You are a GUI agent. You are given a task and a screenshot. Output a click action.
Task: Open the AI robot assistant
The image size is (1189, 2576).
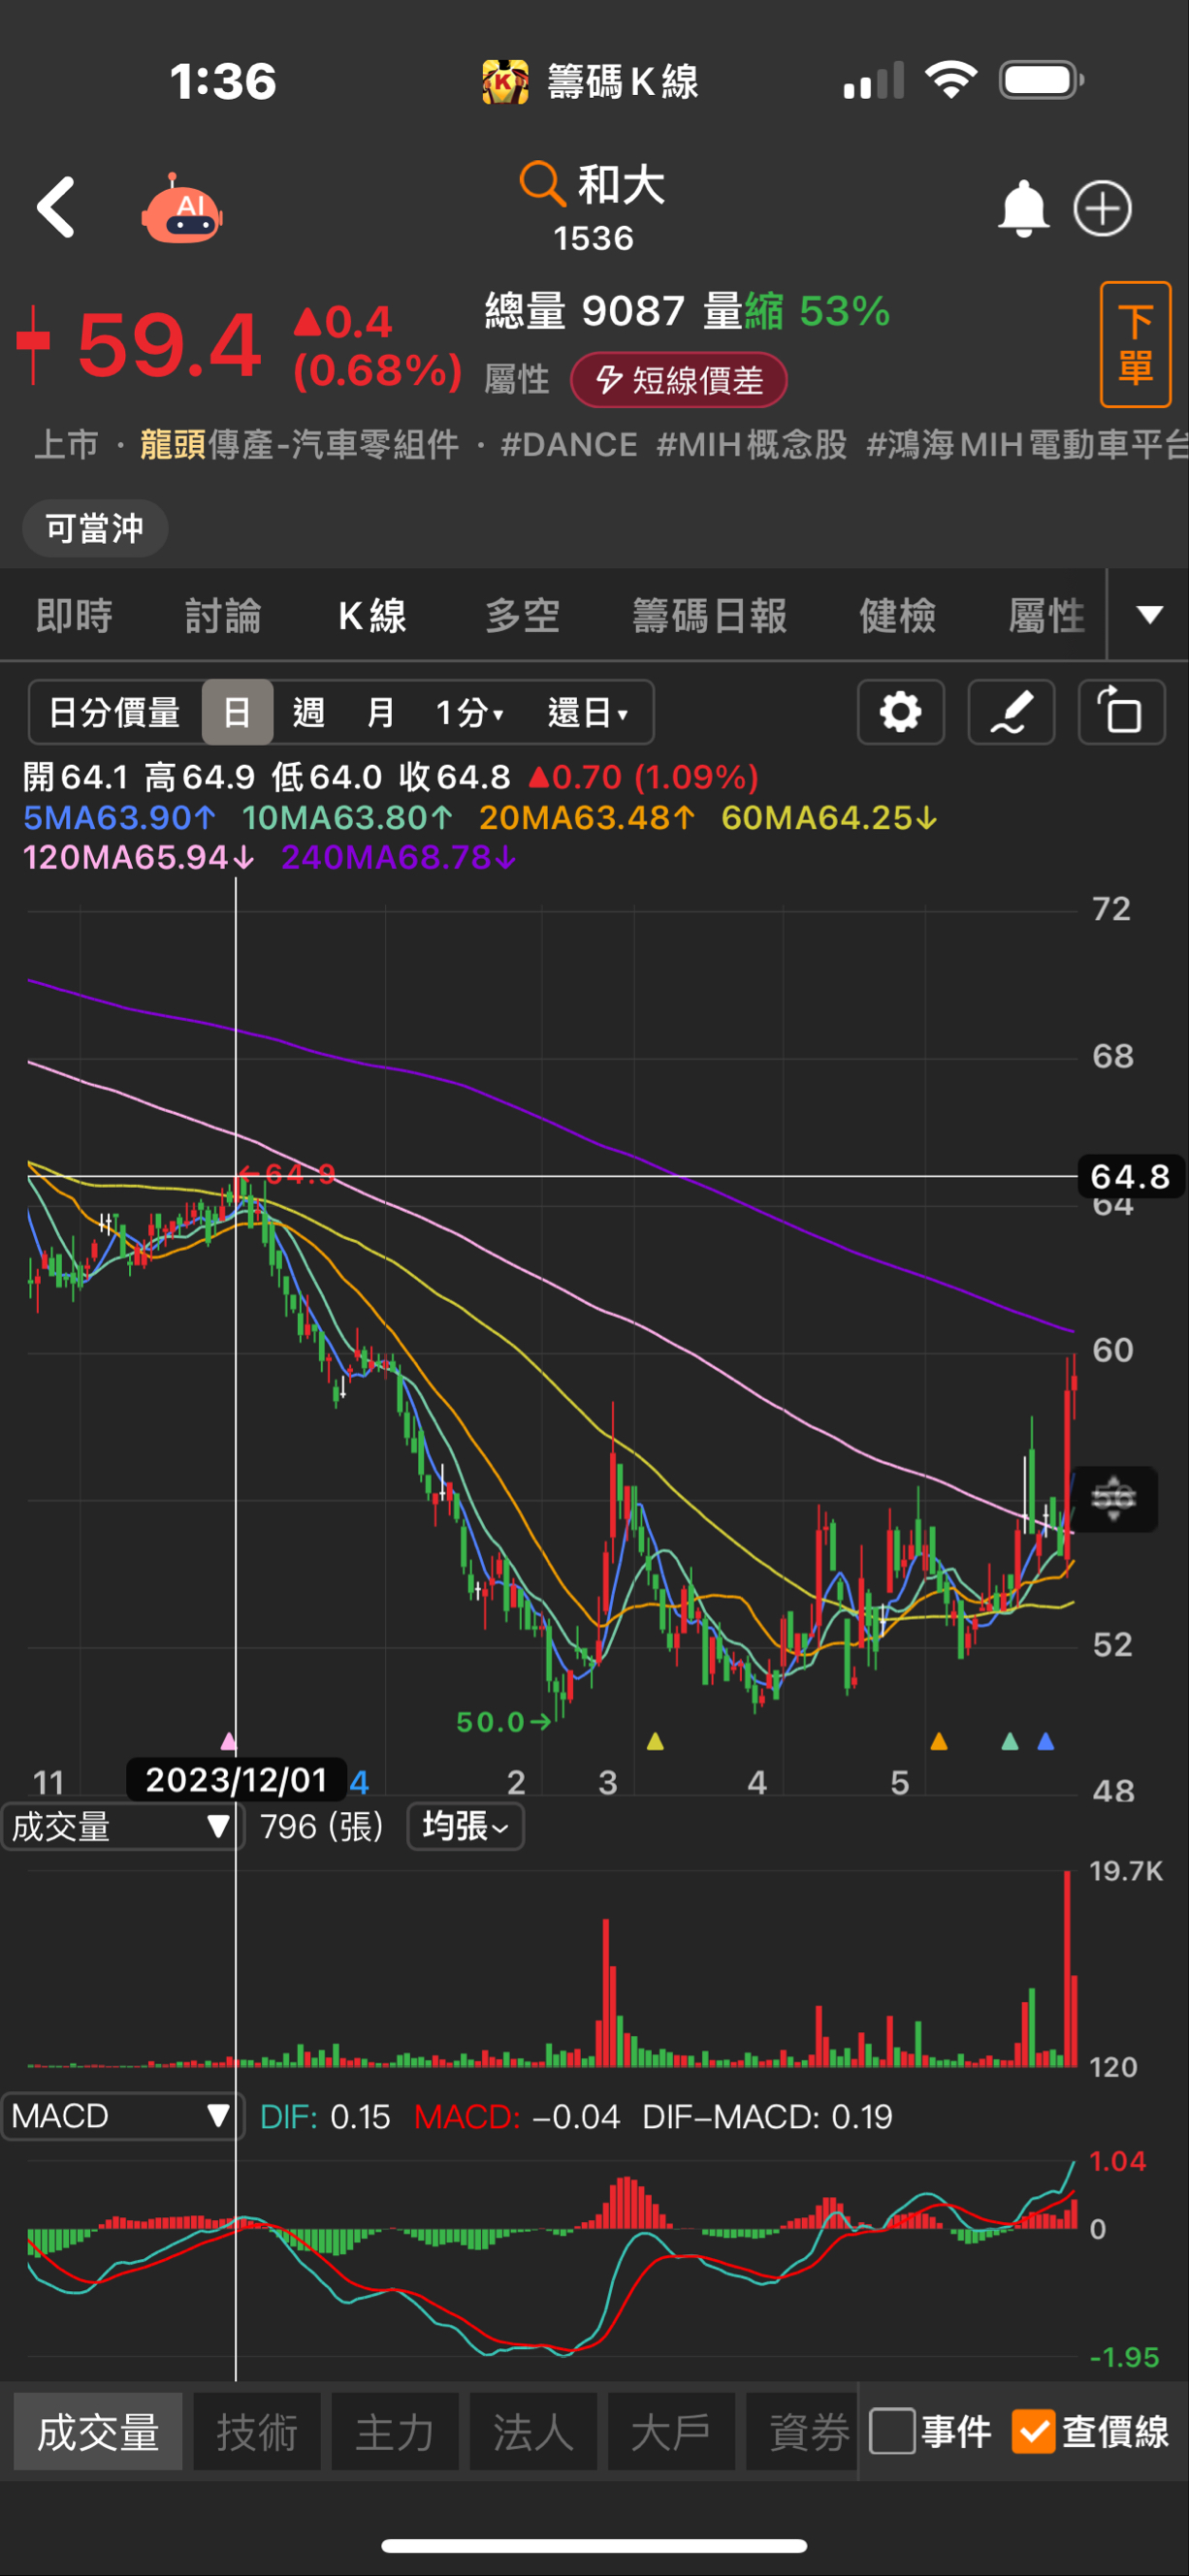click(x=182, y=209)
